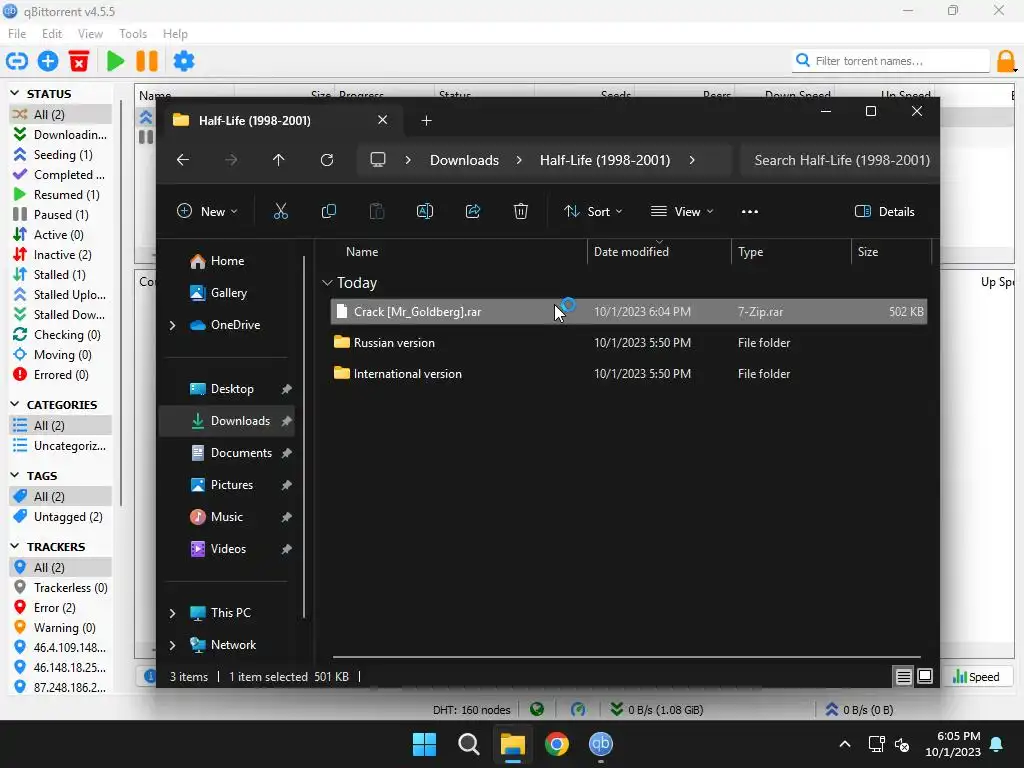Collapse the Today group in file list
1024x768 pixels.
tap(327, 283)
